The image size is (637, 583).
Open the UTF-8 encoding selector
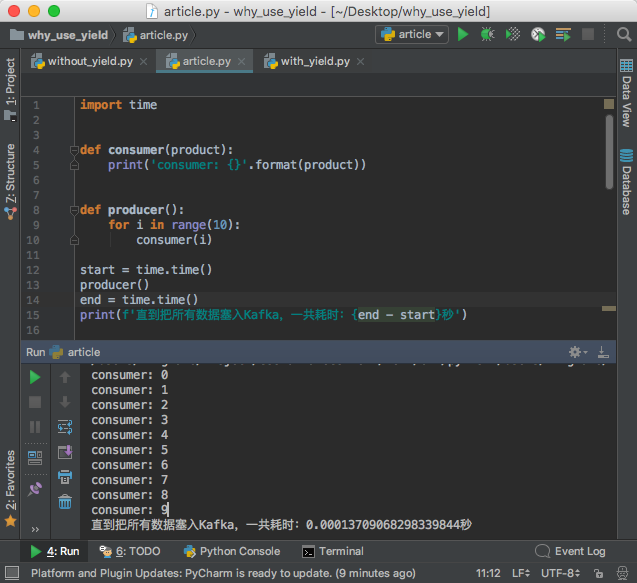[x=555, y=573]
